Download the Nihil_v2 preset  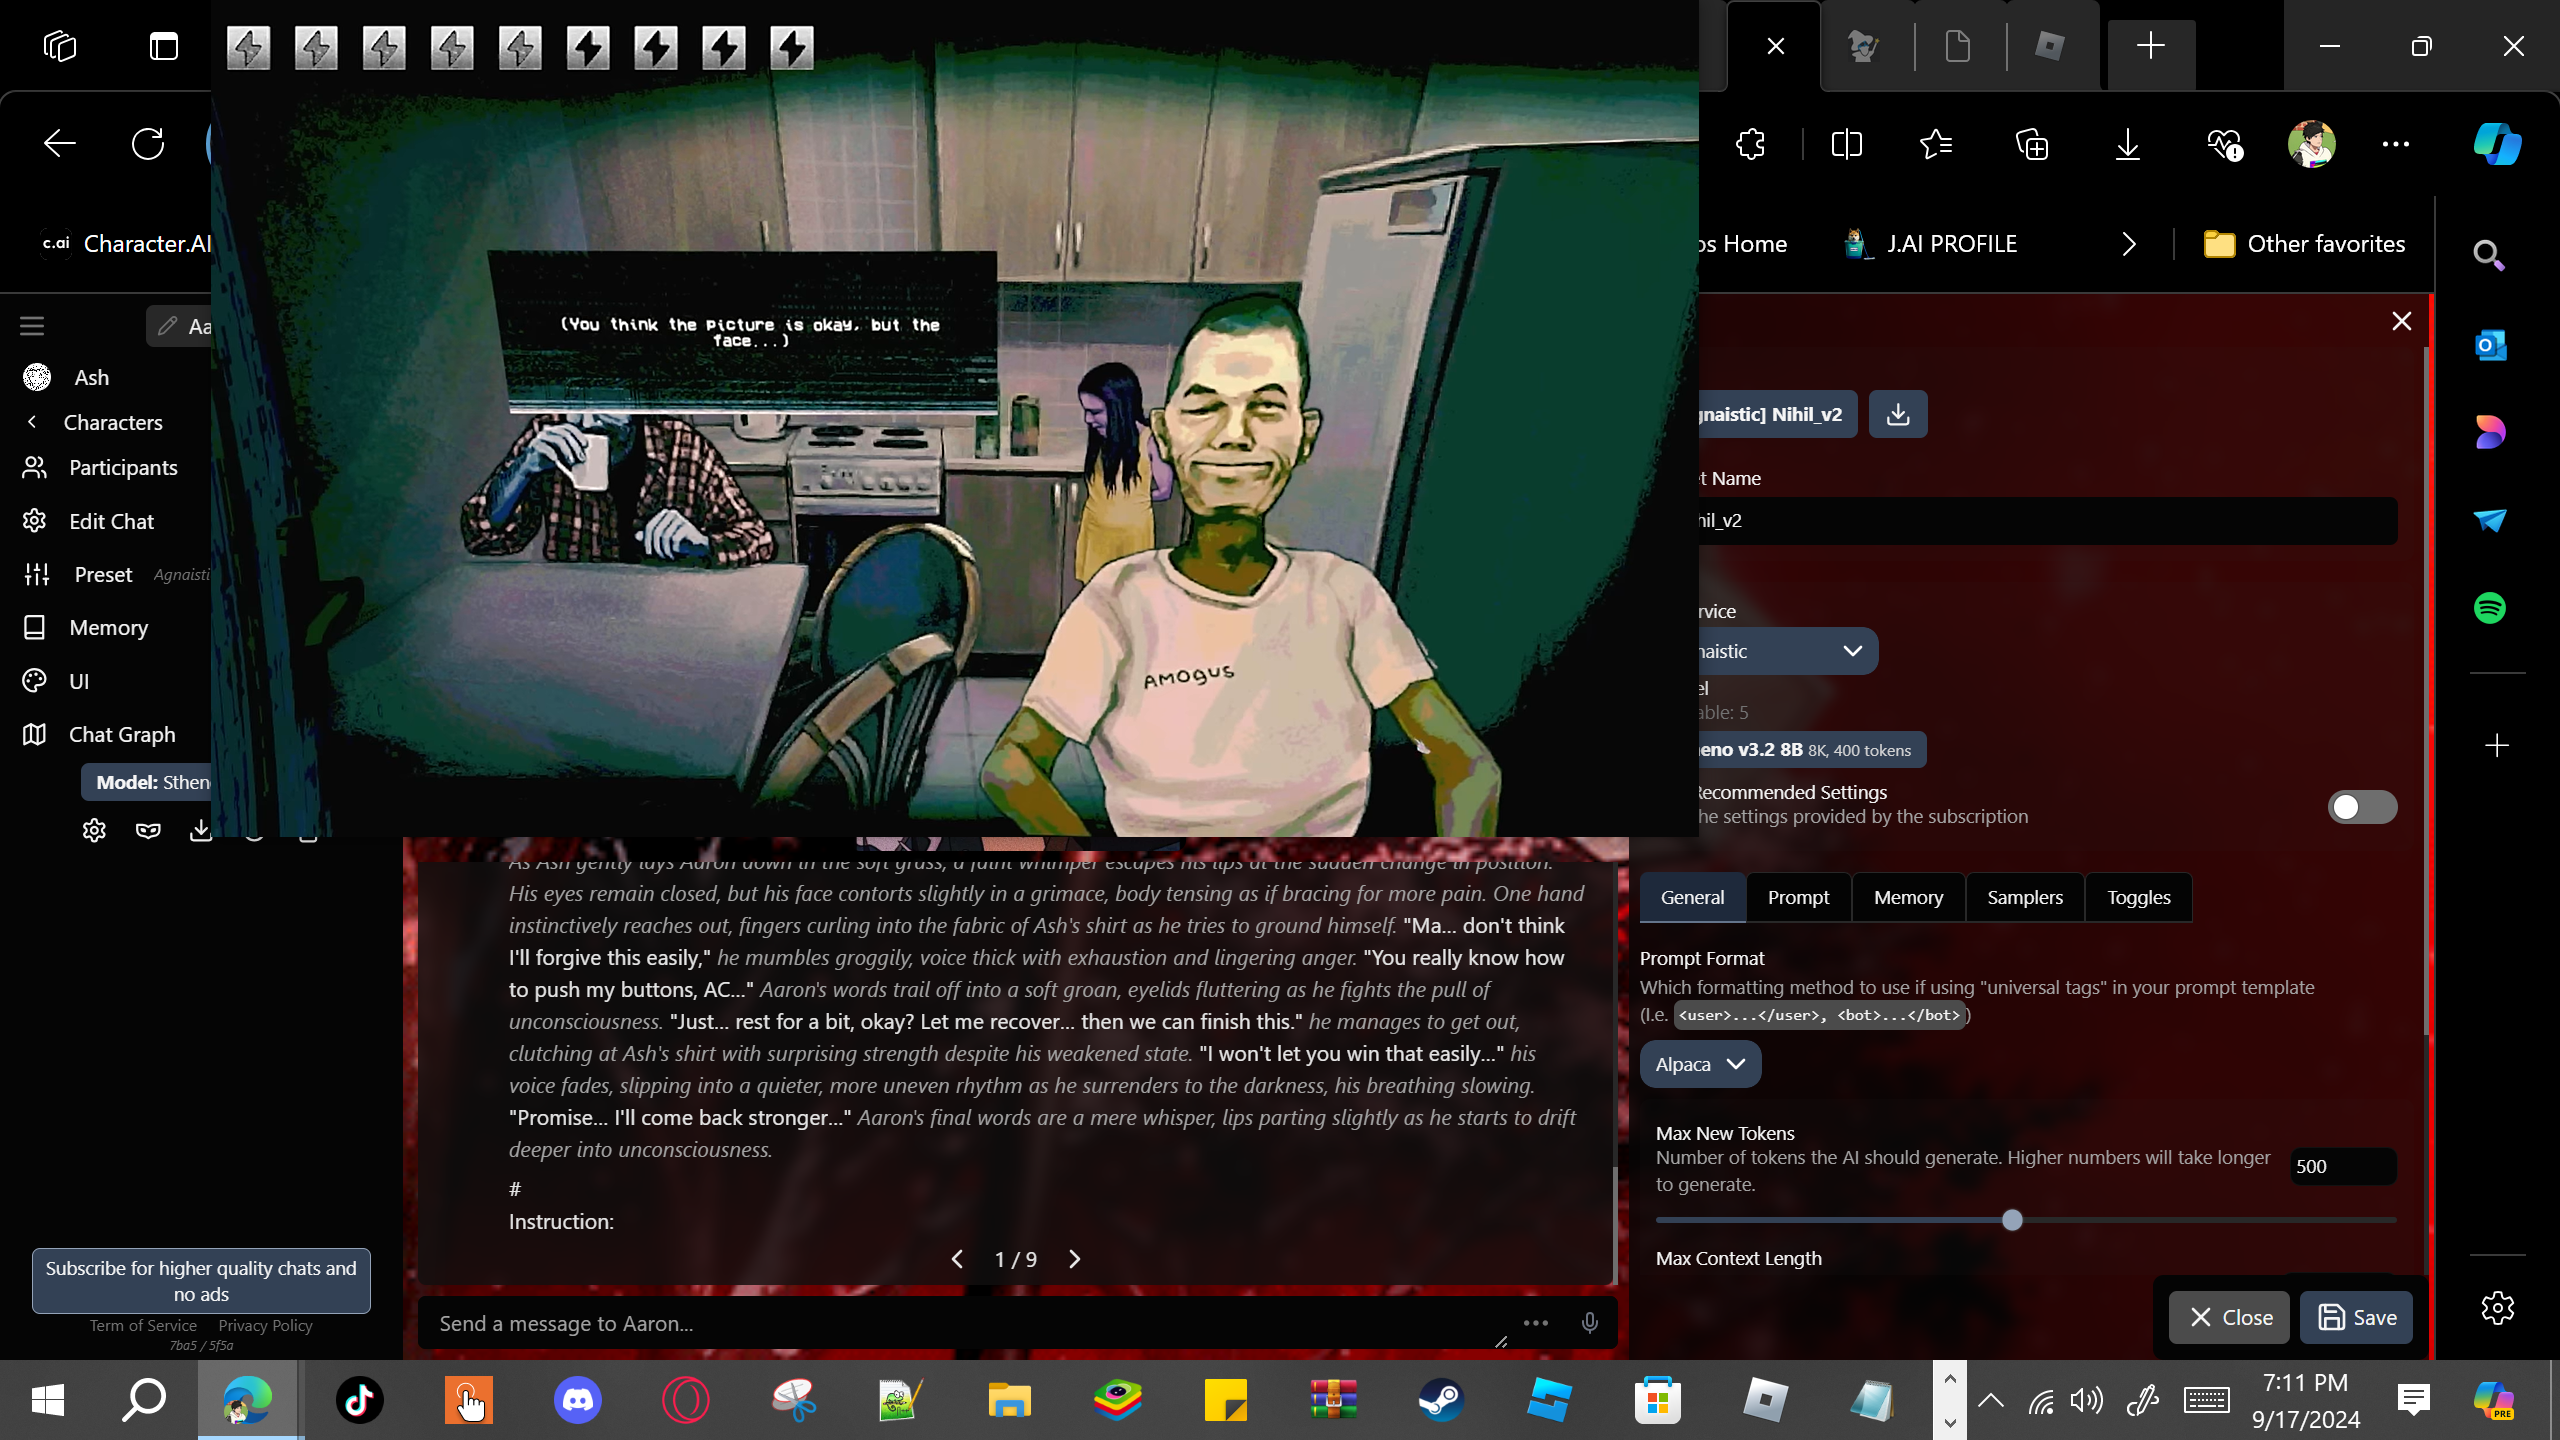point(1897,414)
